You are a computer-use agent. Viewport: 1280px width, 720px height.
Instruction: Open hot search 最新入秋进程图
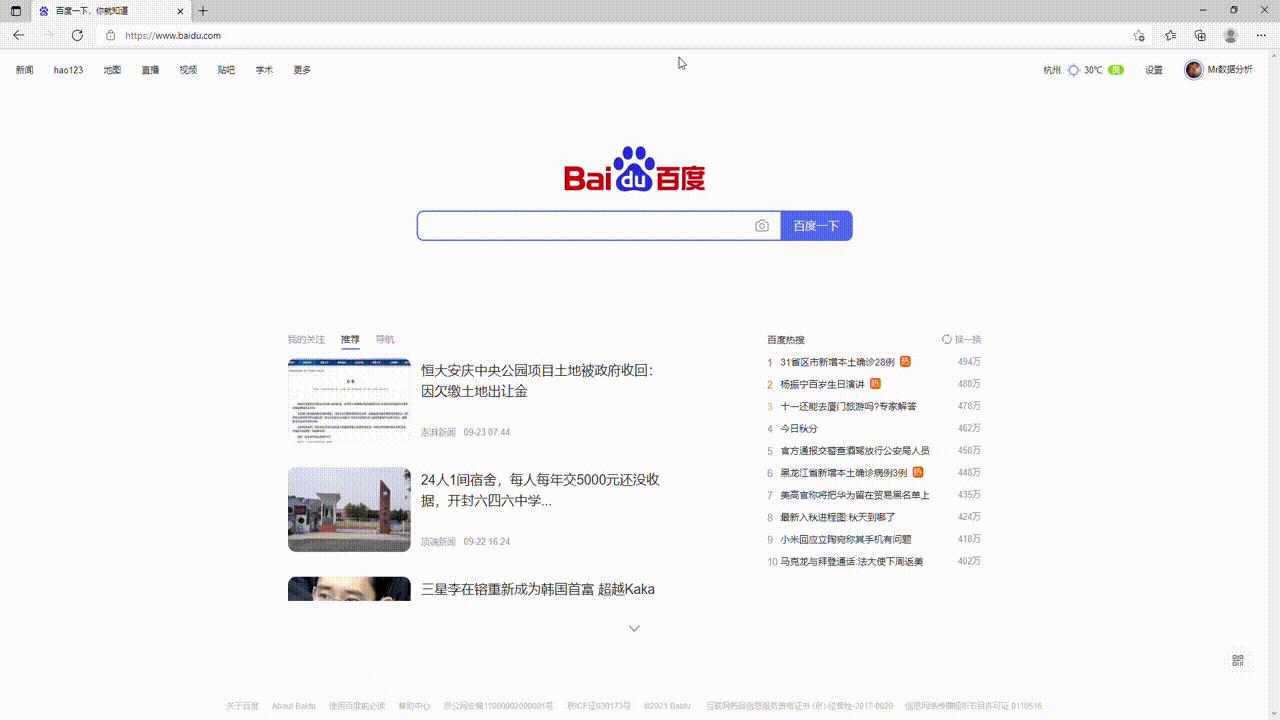(x=838, y=517)
